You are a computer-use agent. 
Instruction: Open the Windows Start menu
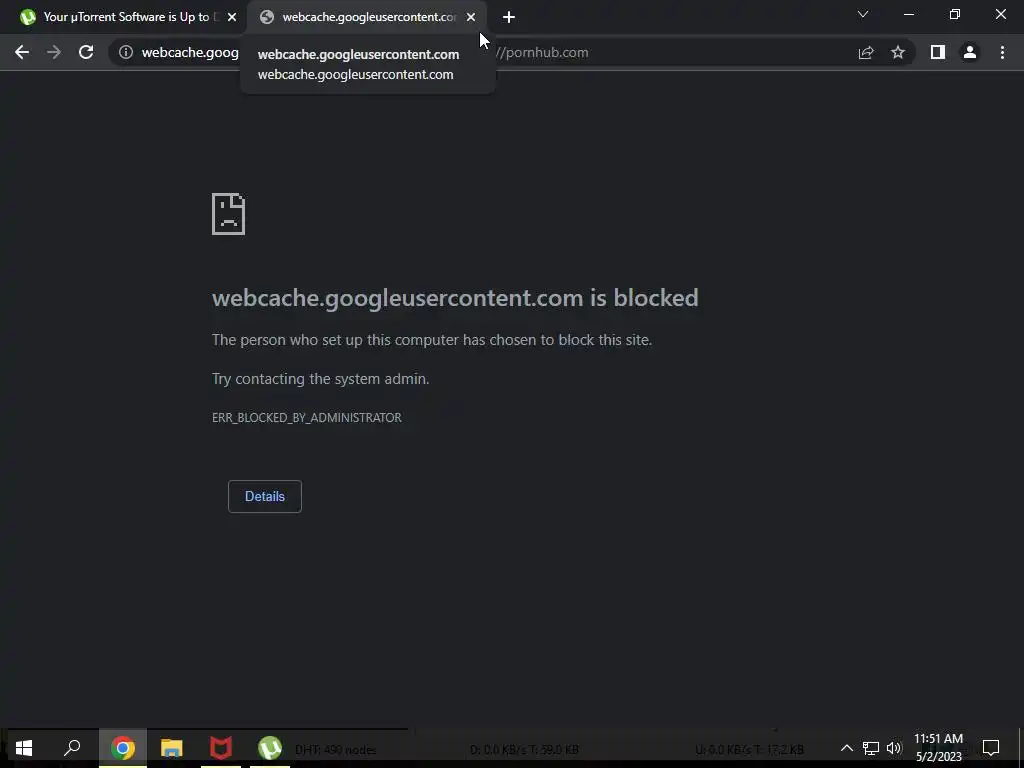point(24,748)
